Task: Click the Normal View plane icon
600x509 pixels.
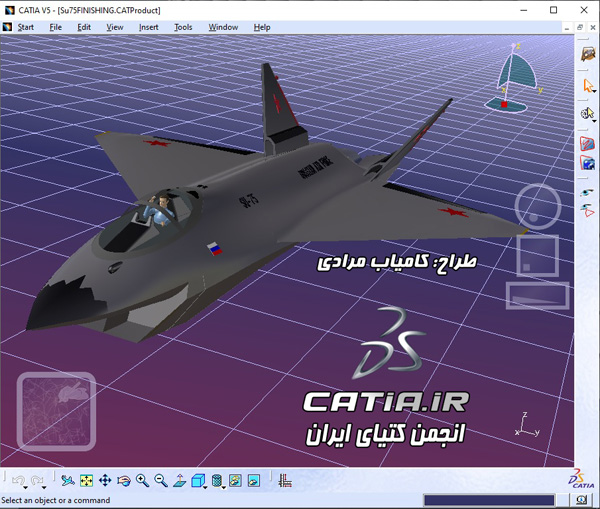Action: pos(179,480)
